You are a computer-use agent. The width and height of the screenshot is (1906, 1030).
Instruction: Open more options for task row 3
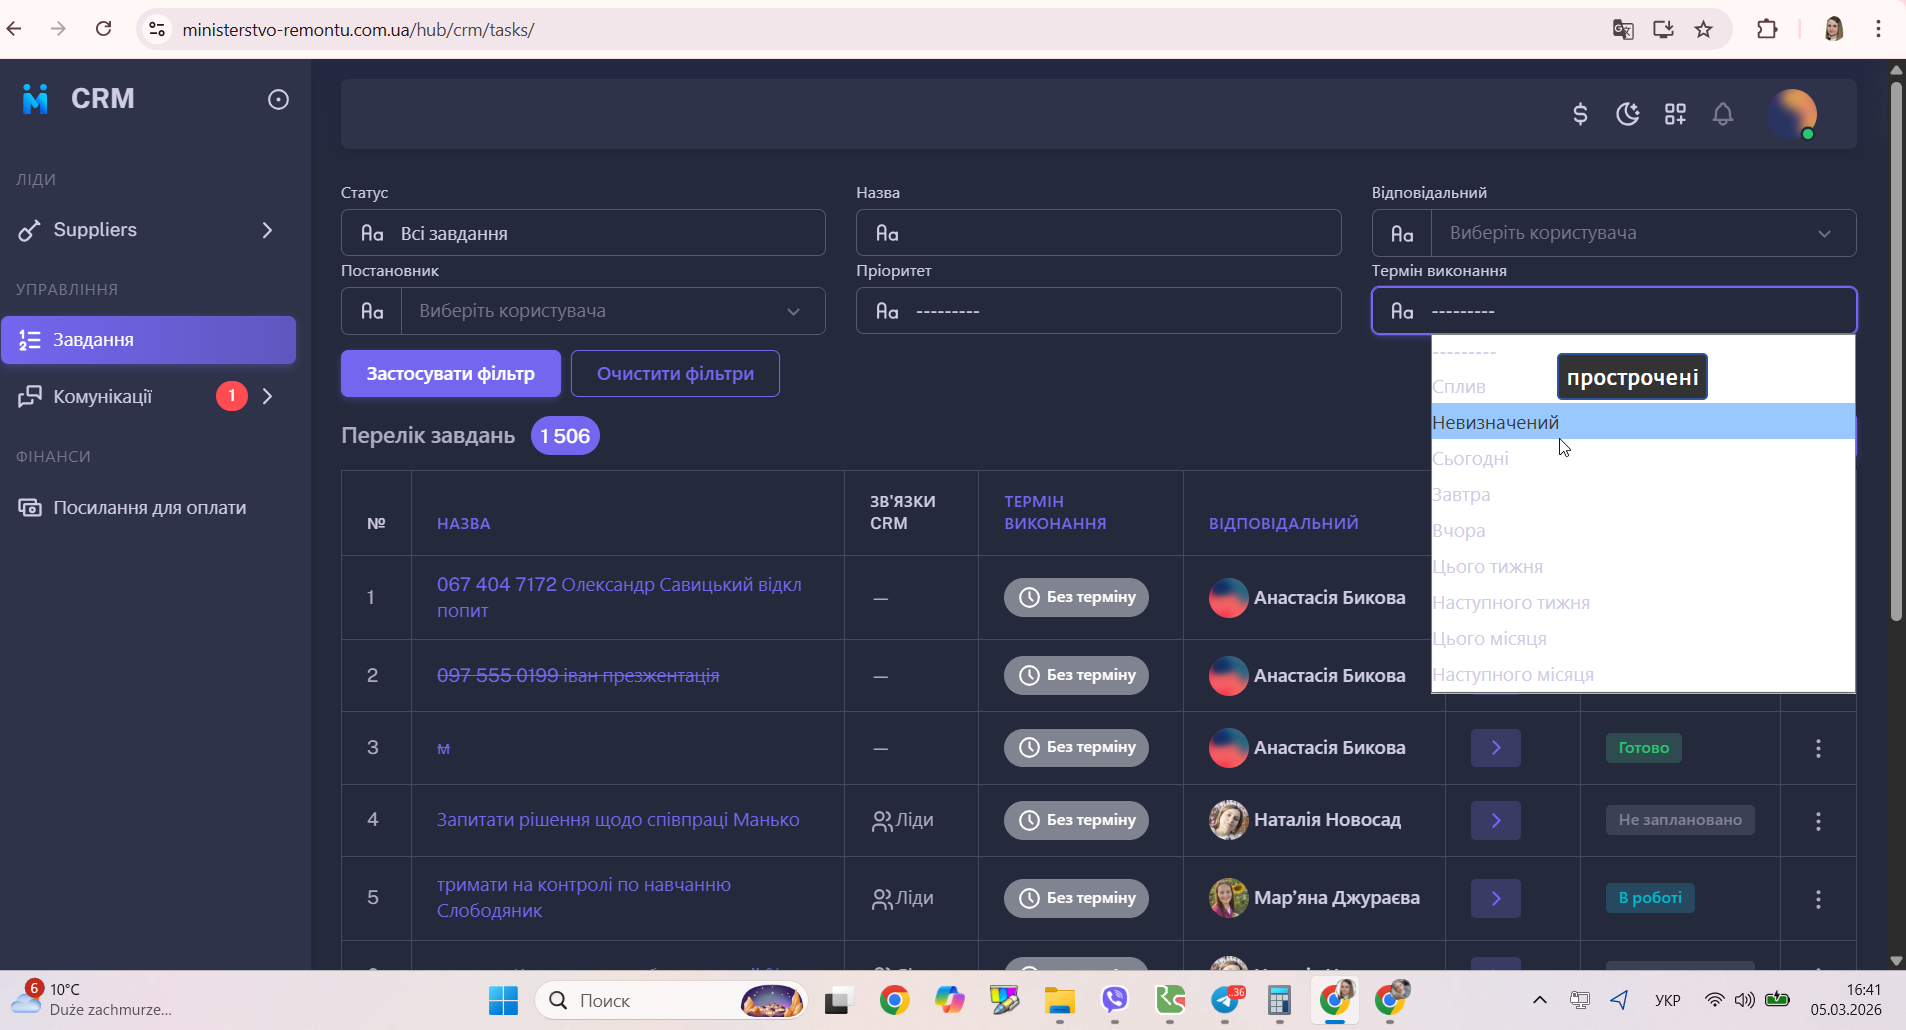[1818, 748]
